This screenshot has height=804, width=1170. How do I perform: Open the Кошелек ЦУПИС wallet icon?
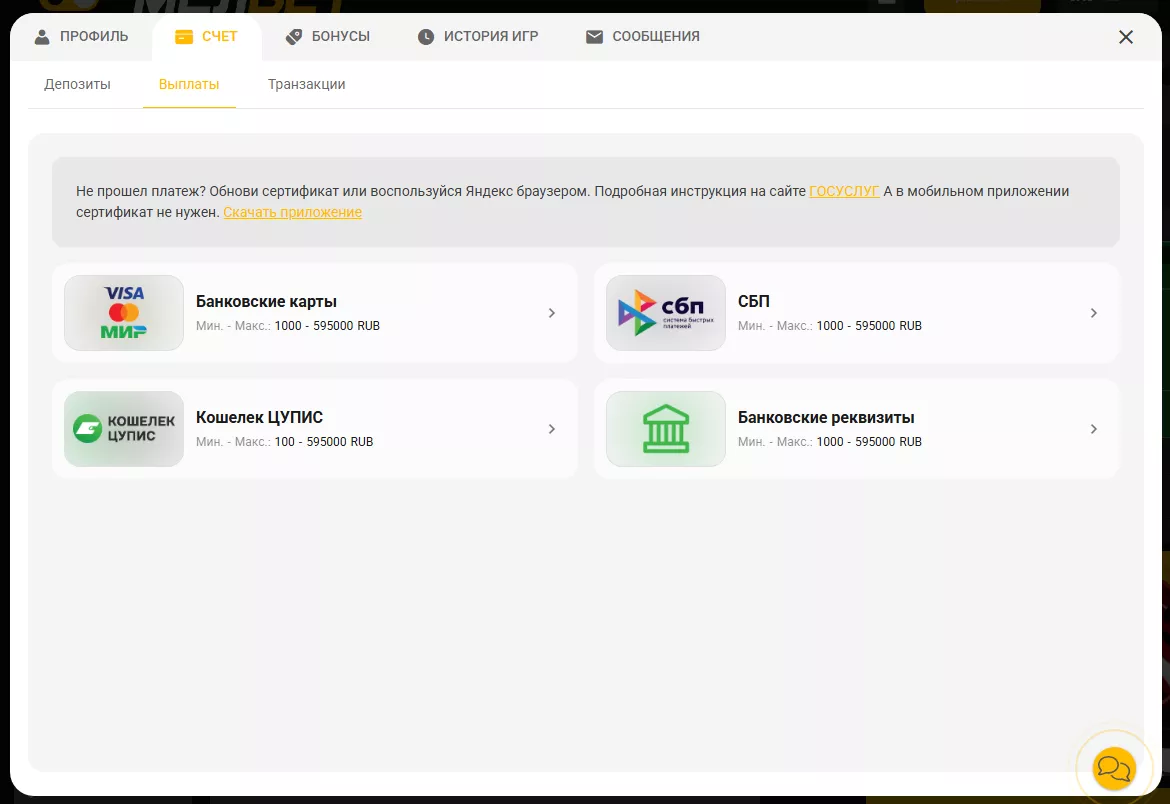pyautogui.click(x=123, y=428)
